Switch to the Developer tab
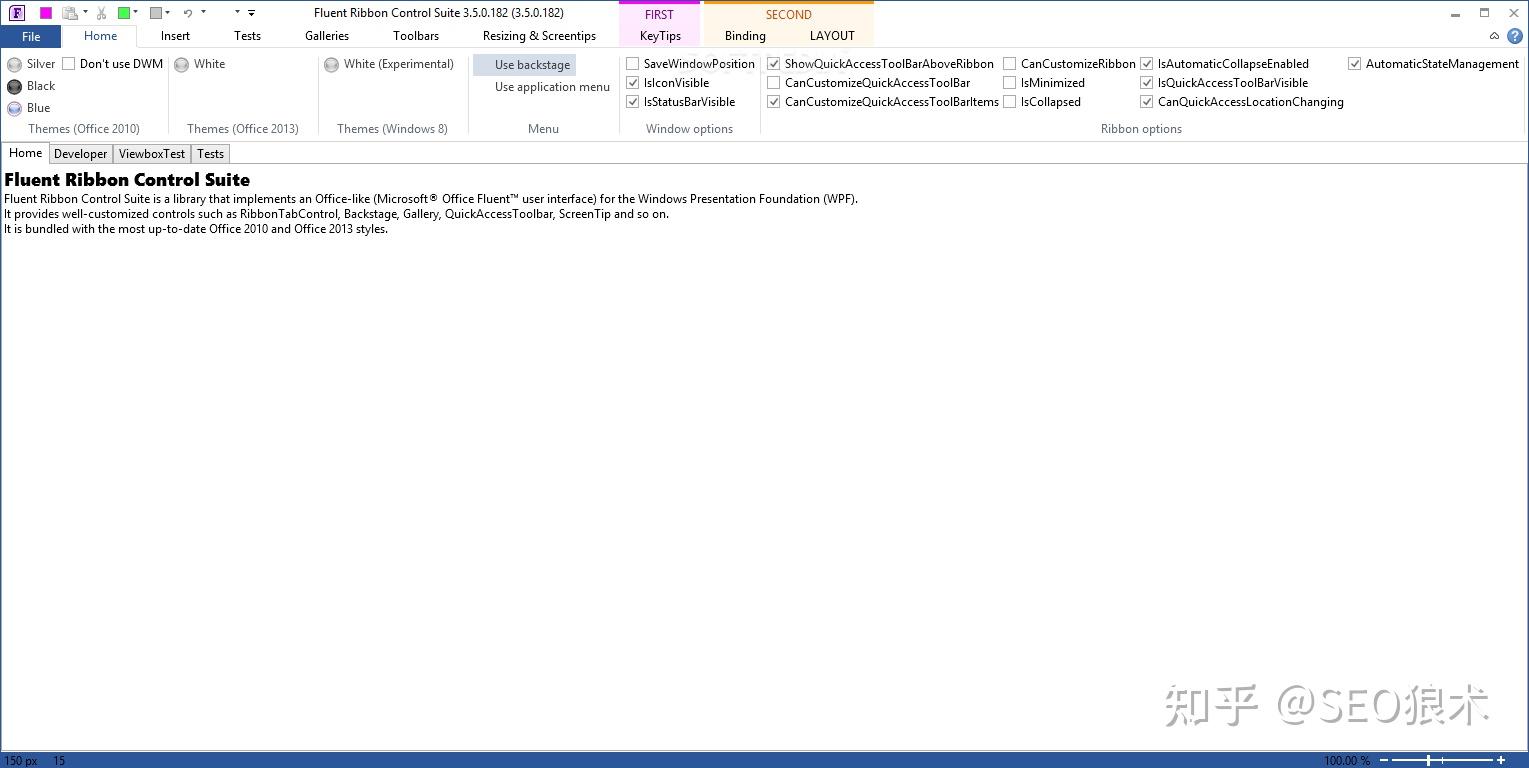 [80, 153]
